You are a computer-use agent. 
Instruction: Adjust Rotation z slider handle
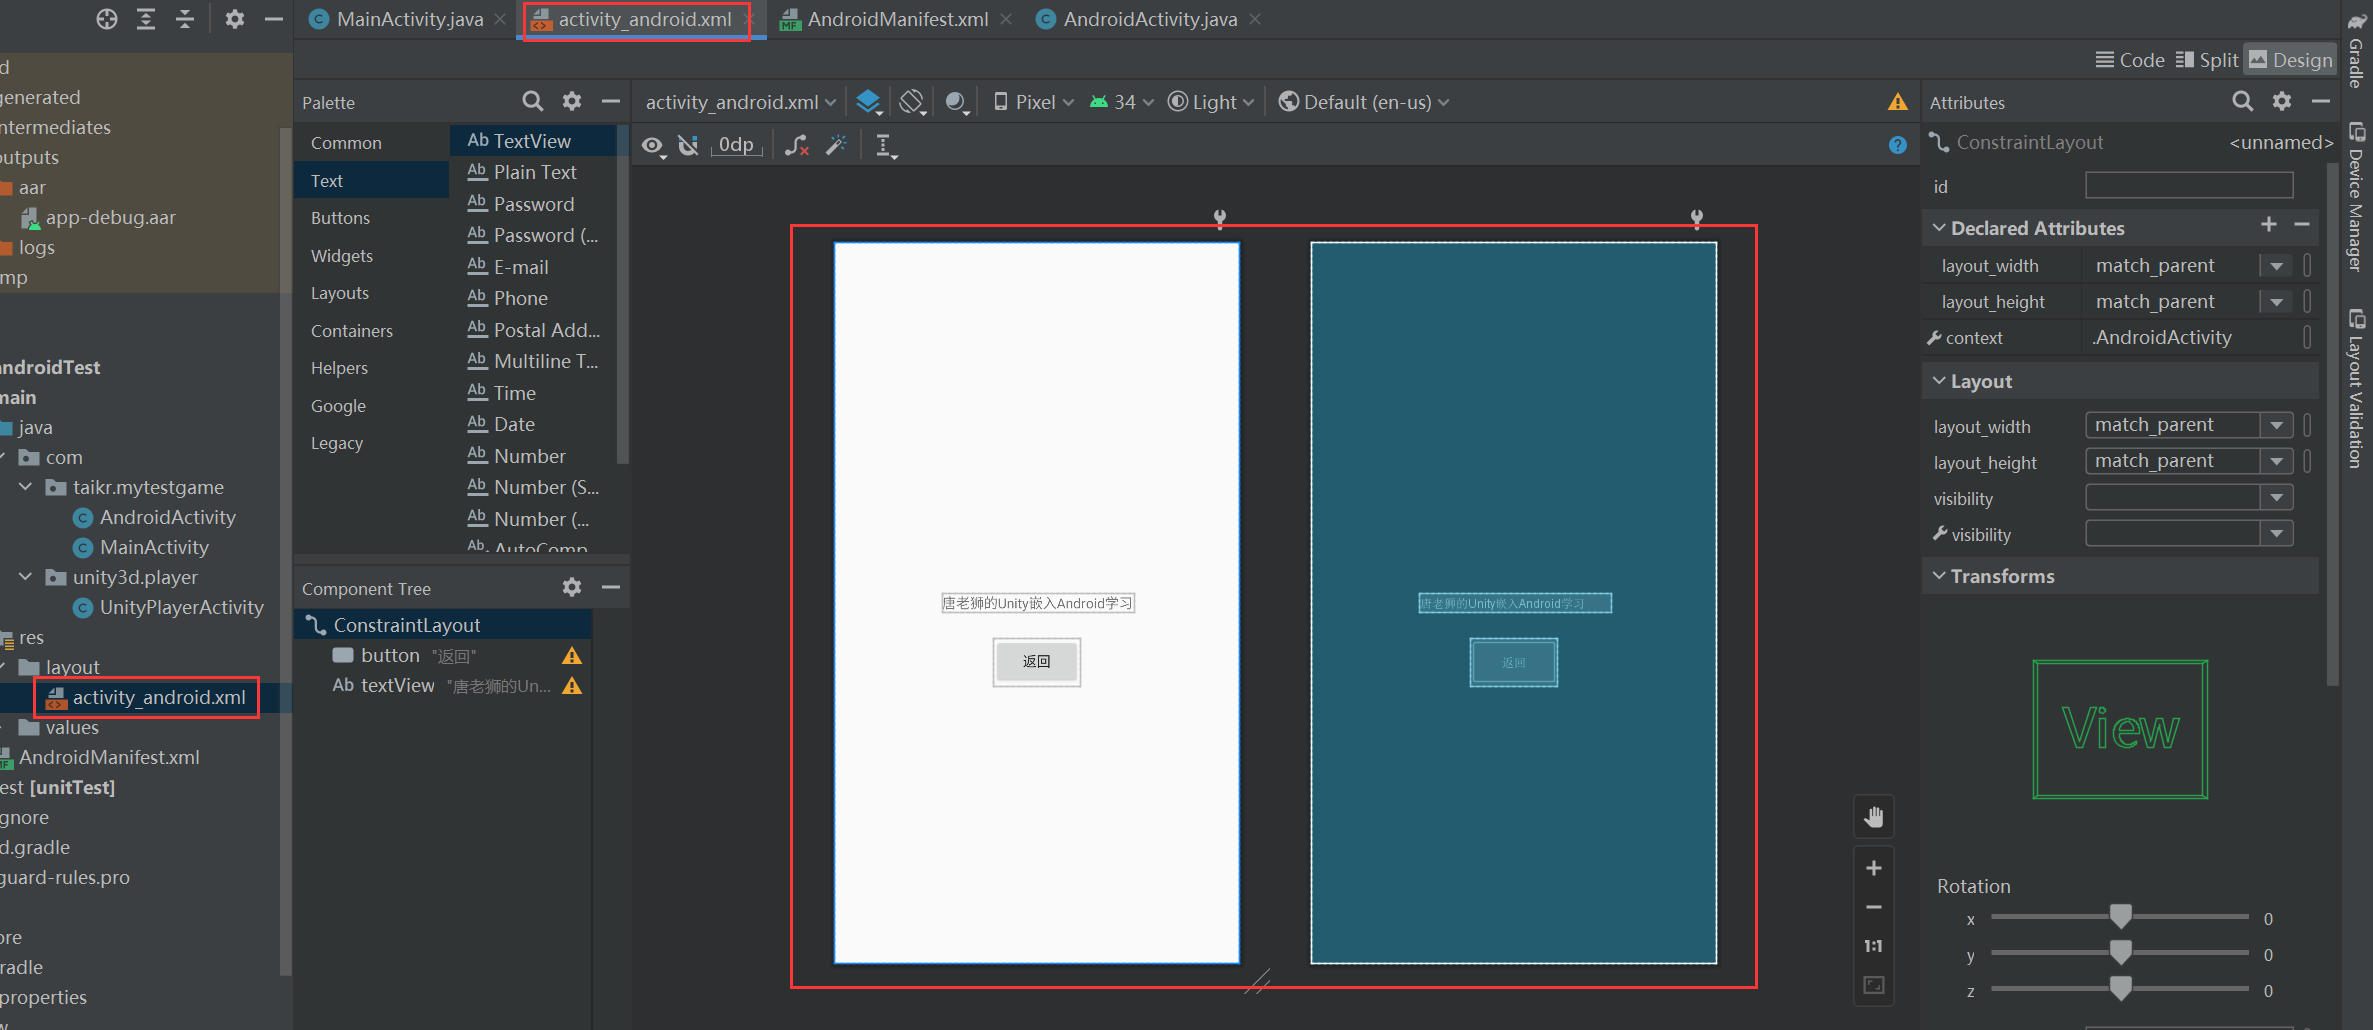pyautogui.click(x=2120, y=988)
